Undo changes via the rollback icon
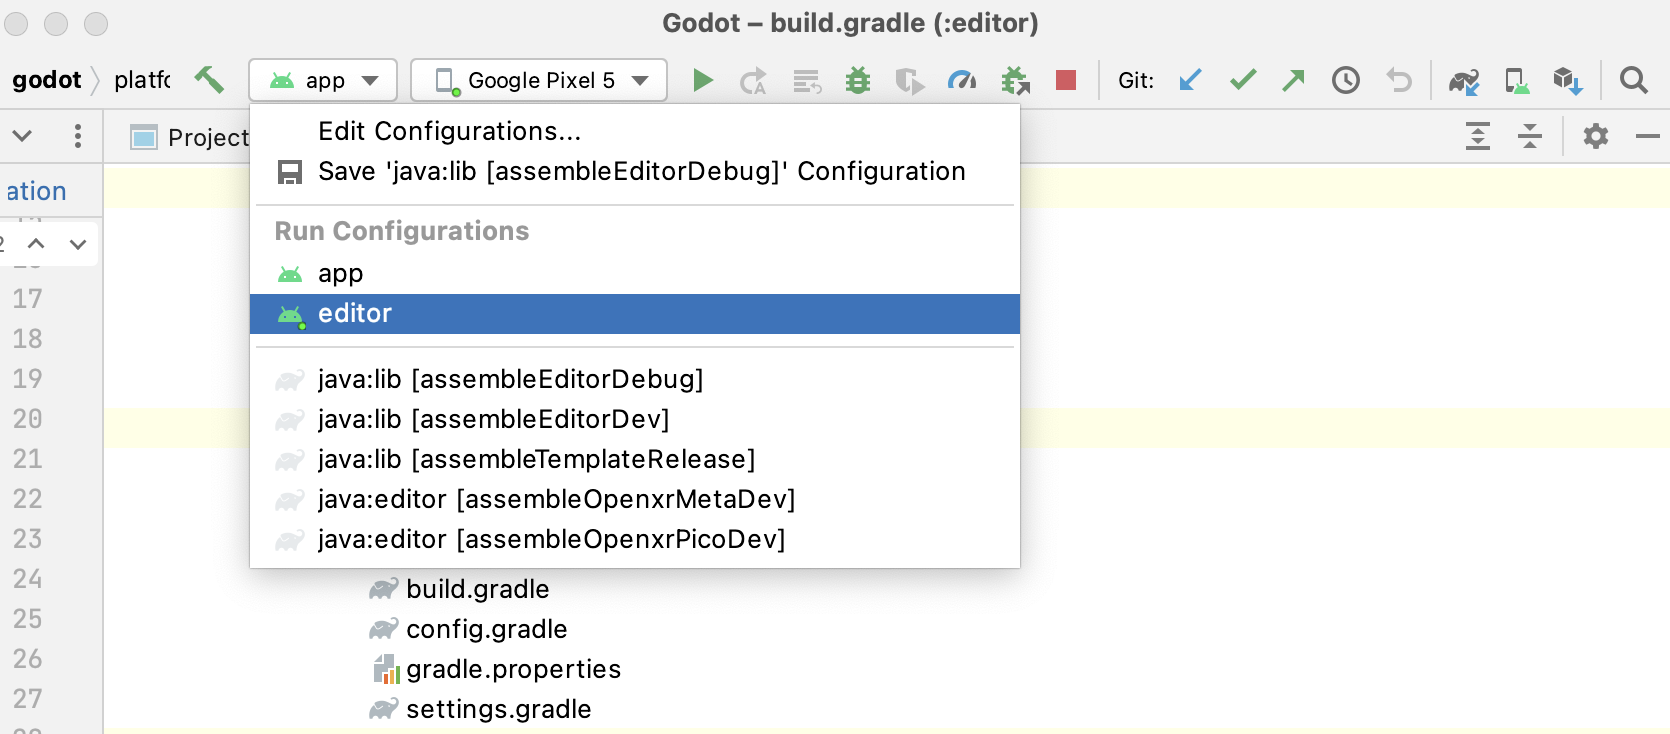The image size is (1670, 734). coord(1397,80)
